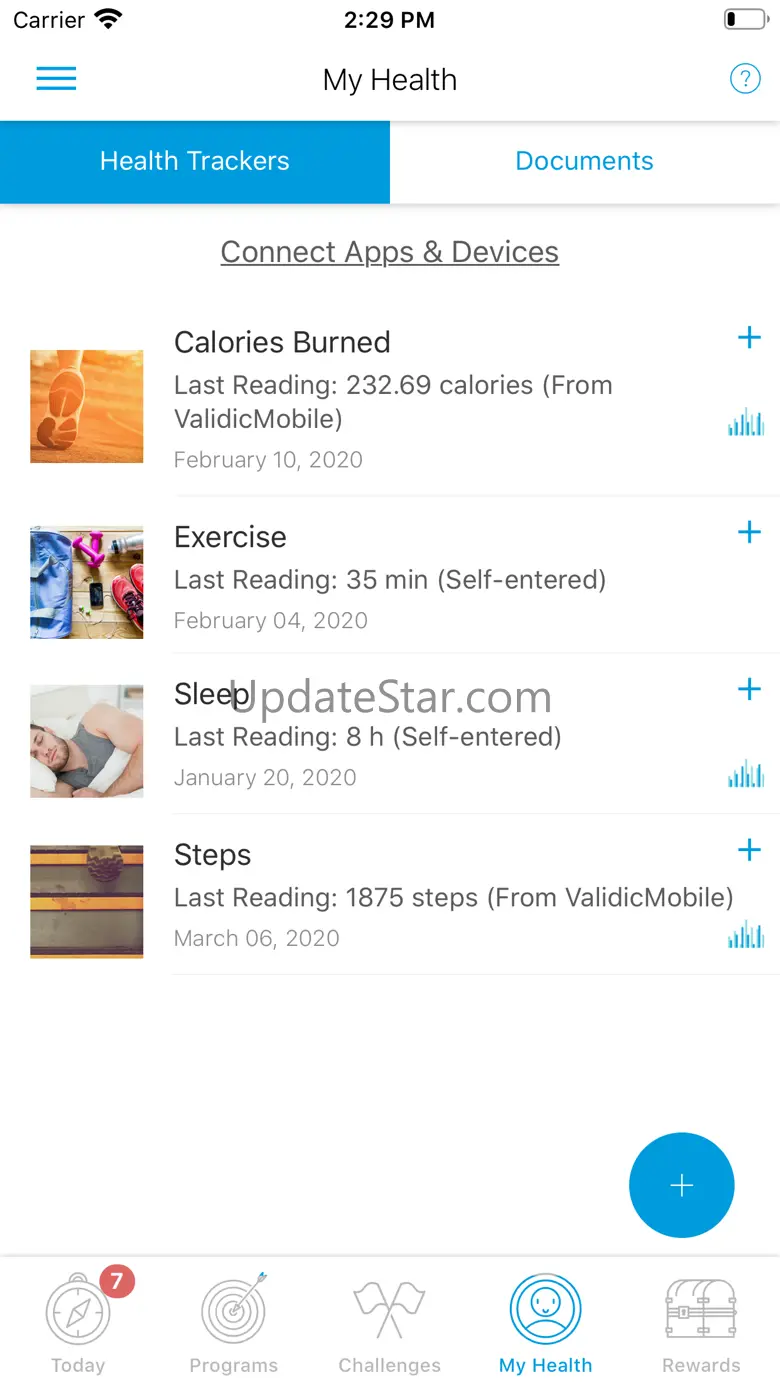Open the hamburger menu icon
Image resolution: width=780 pixels, height=1387 pixels.
(56, 79)
